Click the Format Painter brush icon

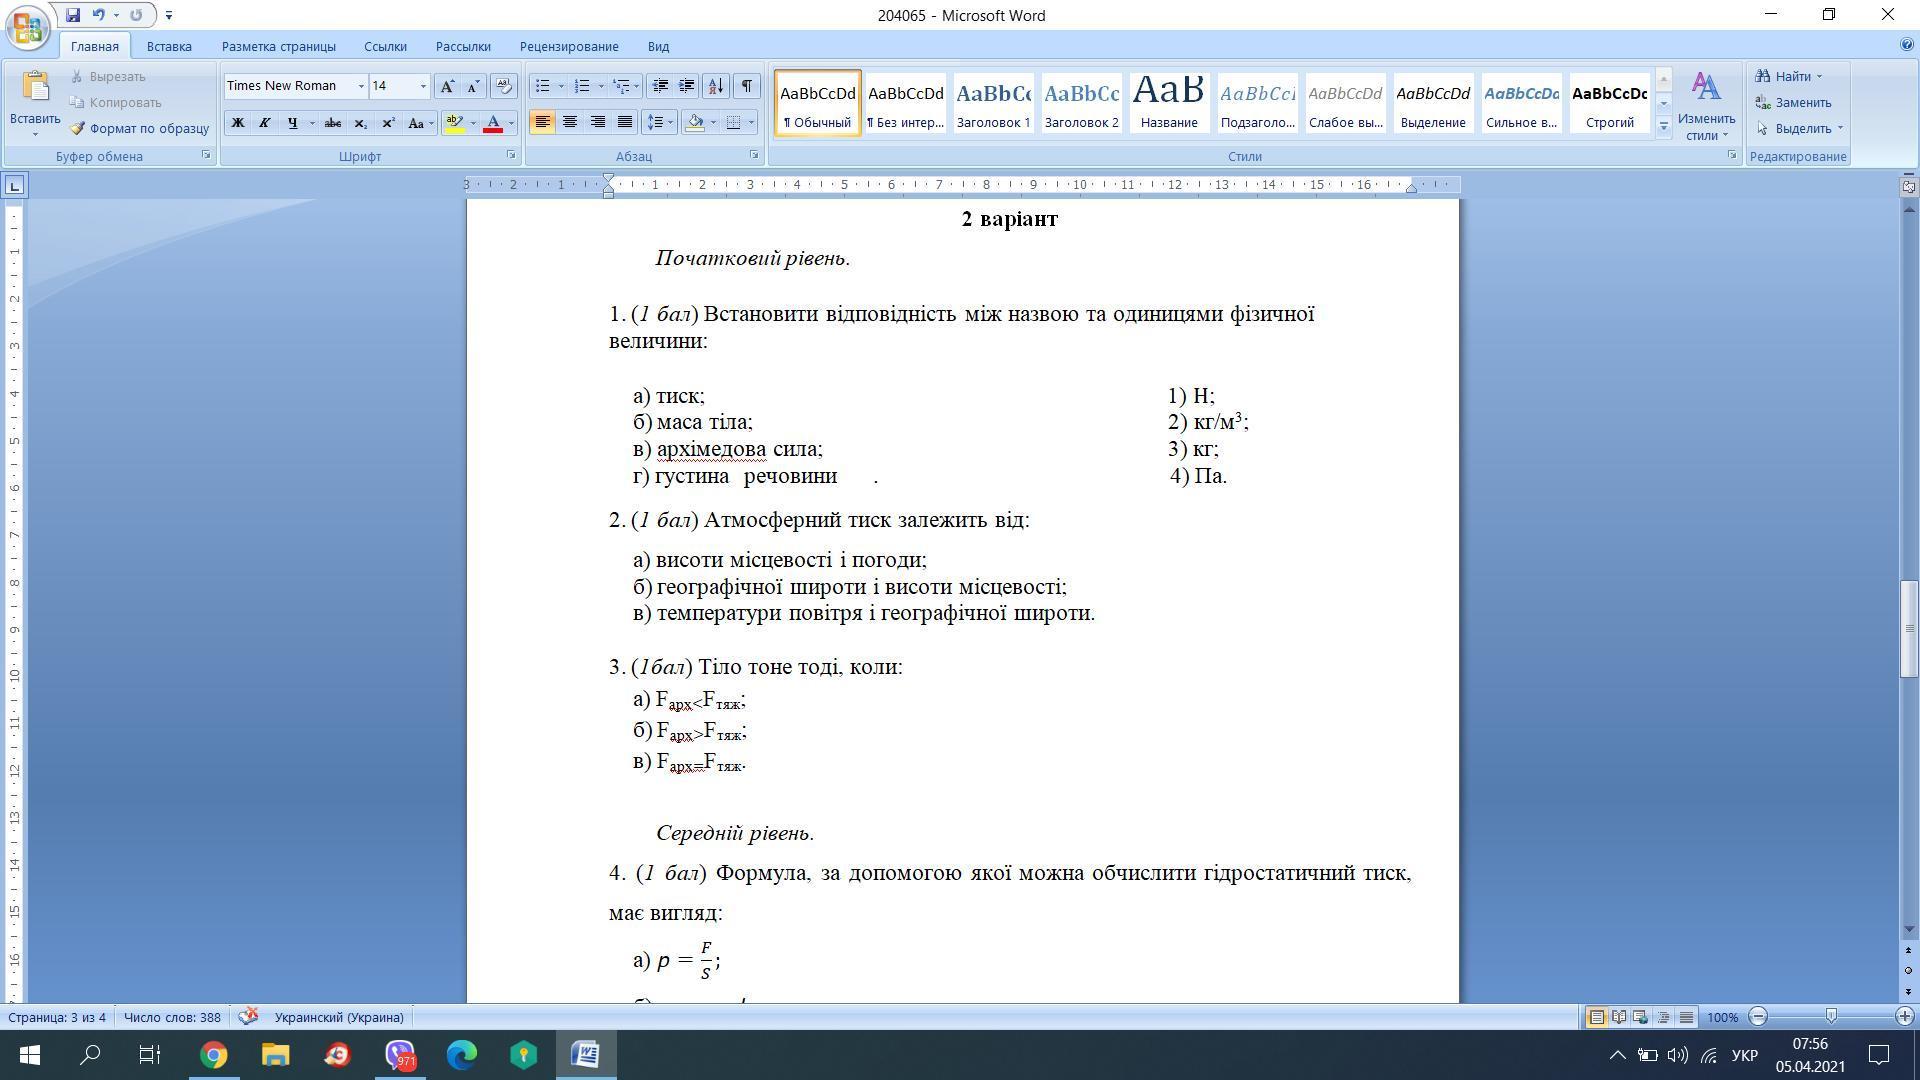point(77,129)
